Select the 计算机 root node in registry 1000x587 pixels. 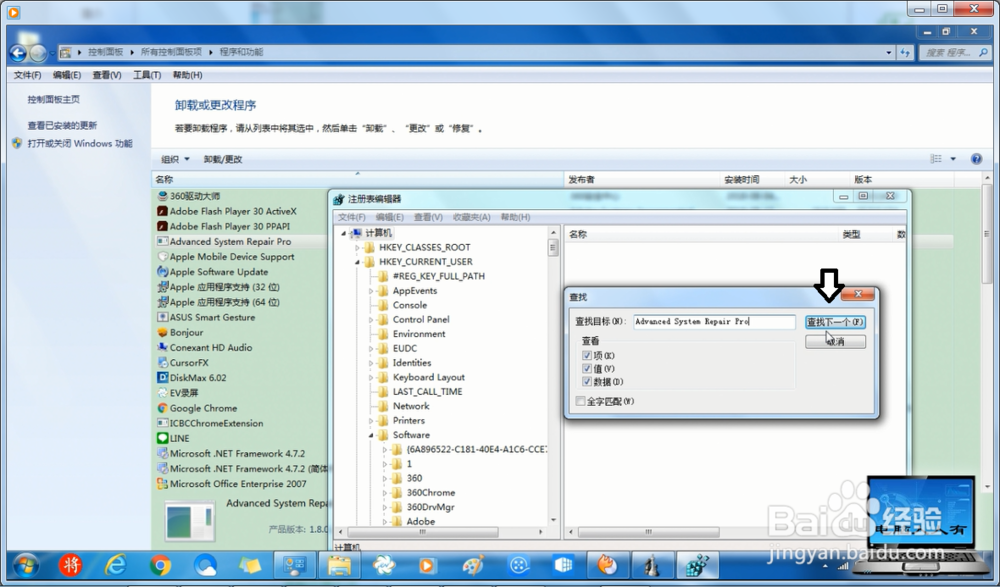pyautogui.click(x=378, y=233)
